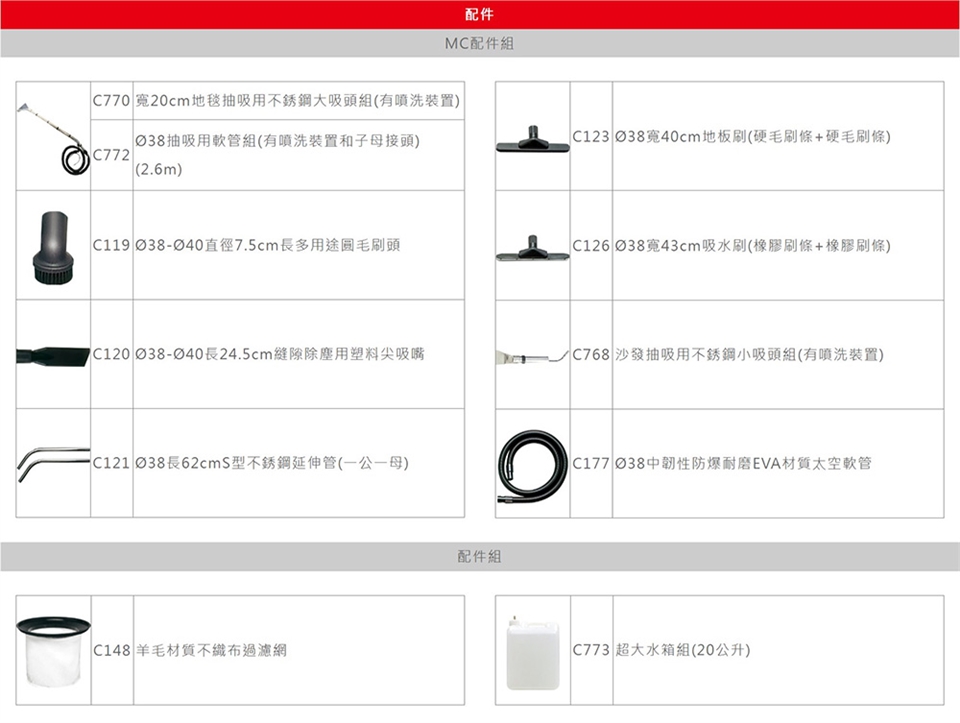Viewport: 960px width, 723px height.
Task: Click the C770 product code cell
Action: [111, 101]
